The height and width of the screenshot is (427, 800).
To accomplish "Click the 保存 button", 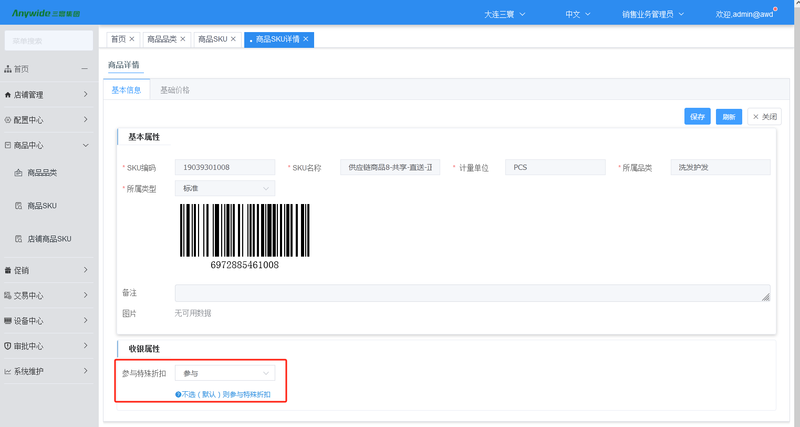I will click(x=697, y=117).
